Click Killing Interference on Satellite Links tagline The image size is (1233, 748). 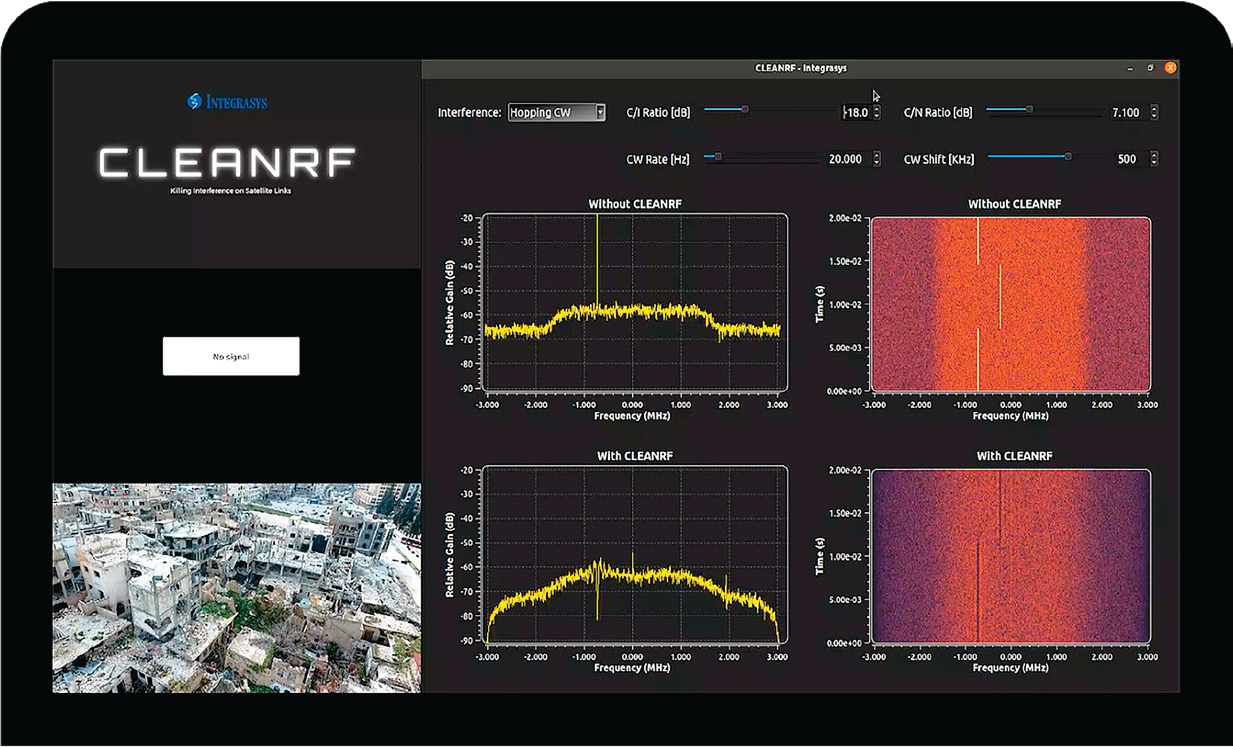pyautogui.click(x=231, y=190)
